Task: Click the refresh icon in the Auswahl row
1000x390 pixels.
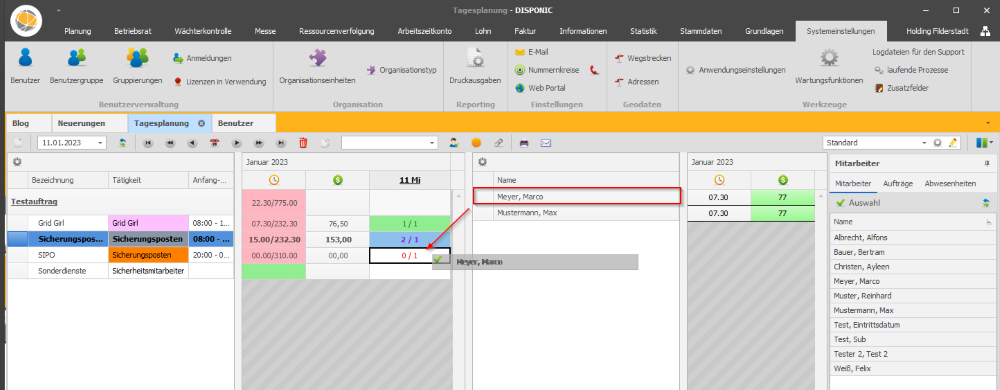Action: click(x=987, y=203)
